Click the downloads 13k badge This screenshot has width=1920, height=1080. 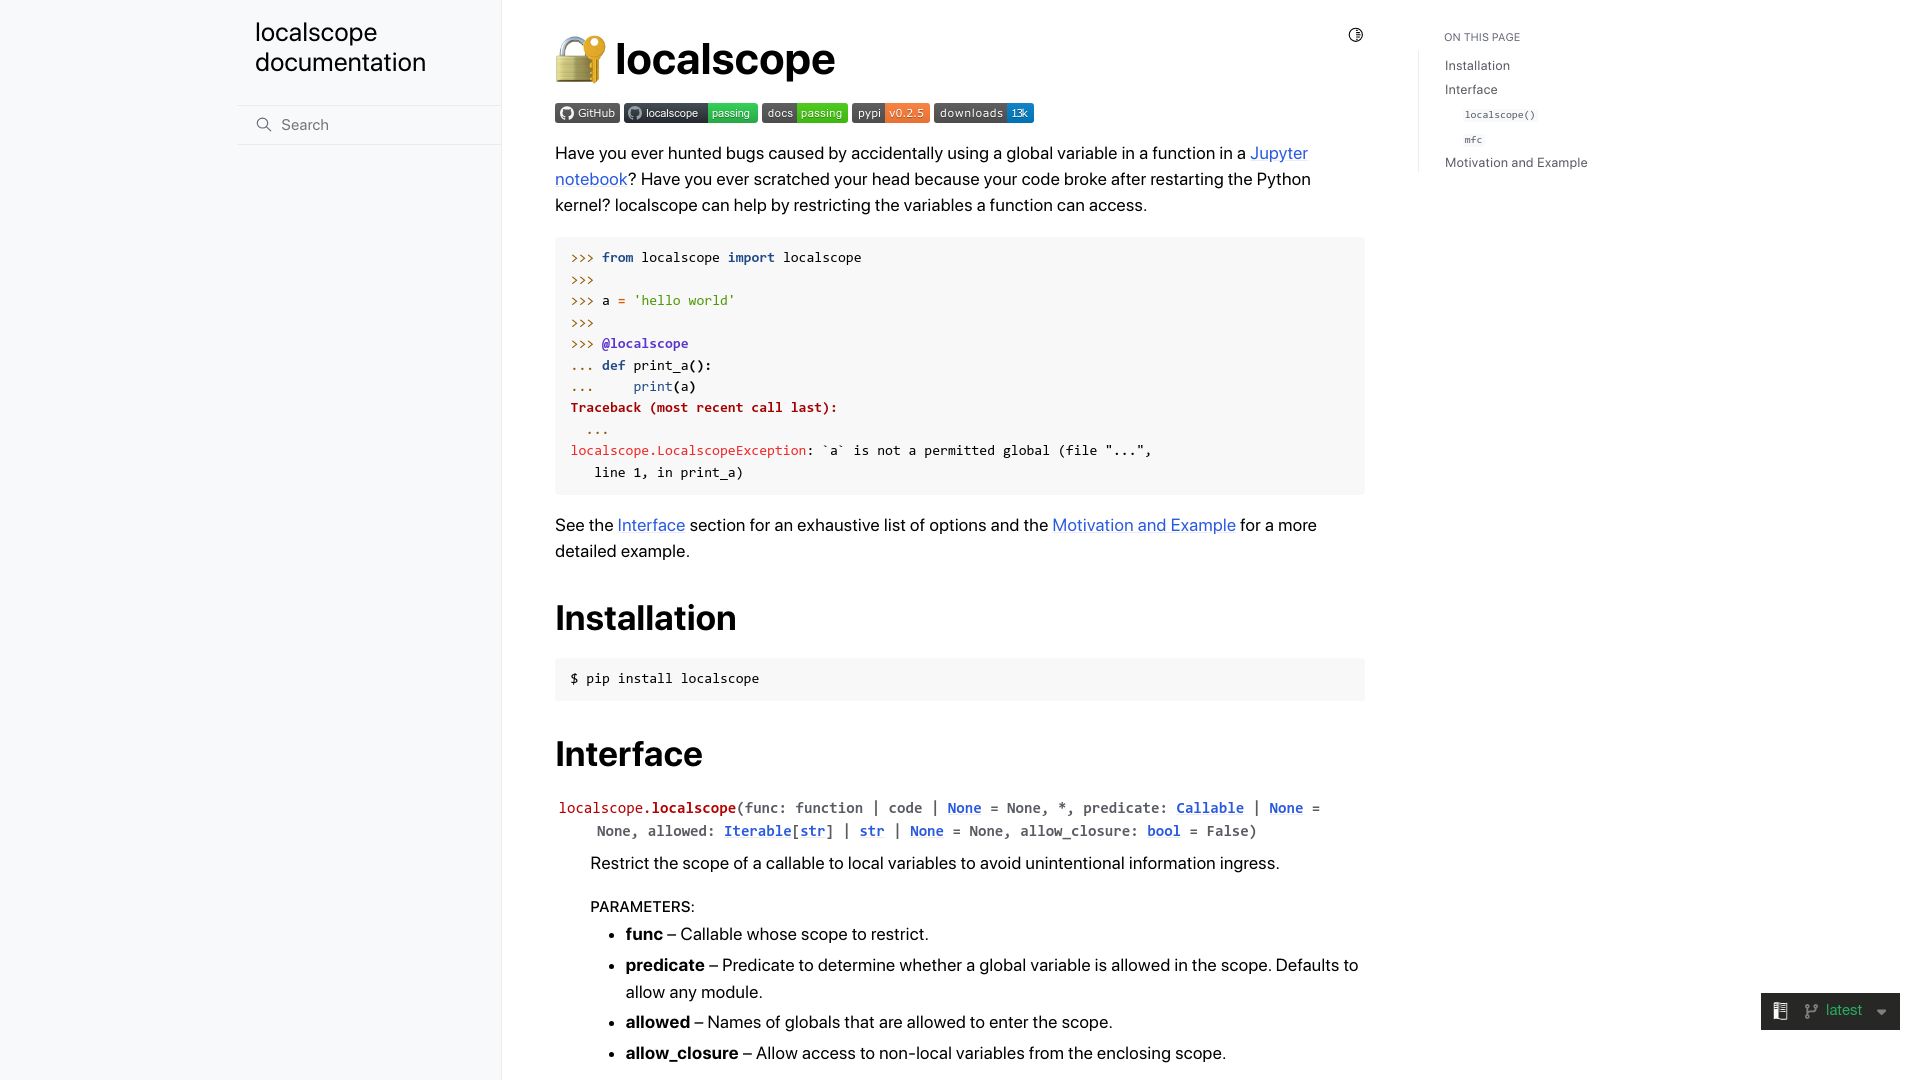(x=983, y=113)
